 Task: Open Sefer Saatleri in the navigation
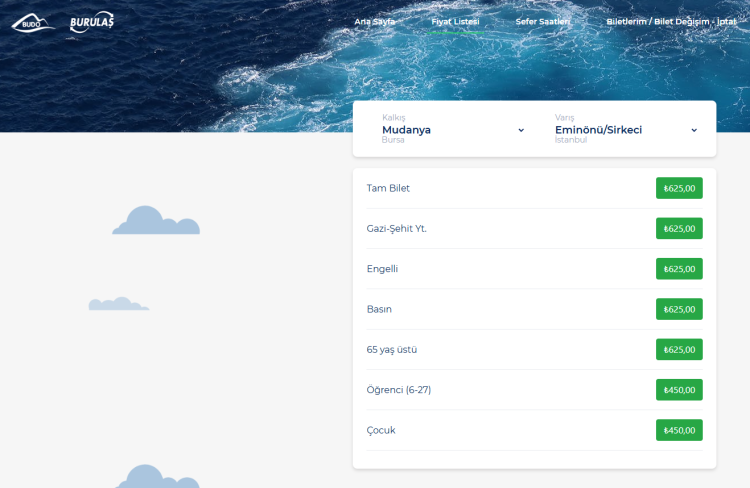coord(543,21)
